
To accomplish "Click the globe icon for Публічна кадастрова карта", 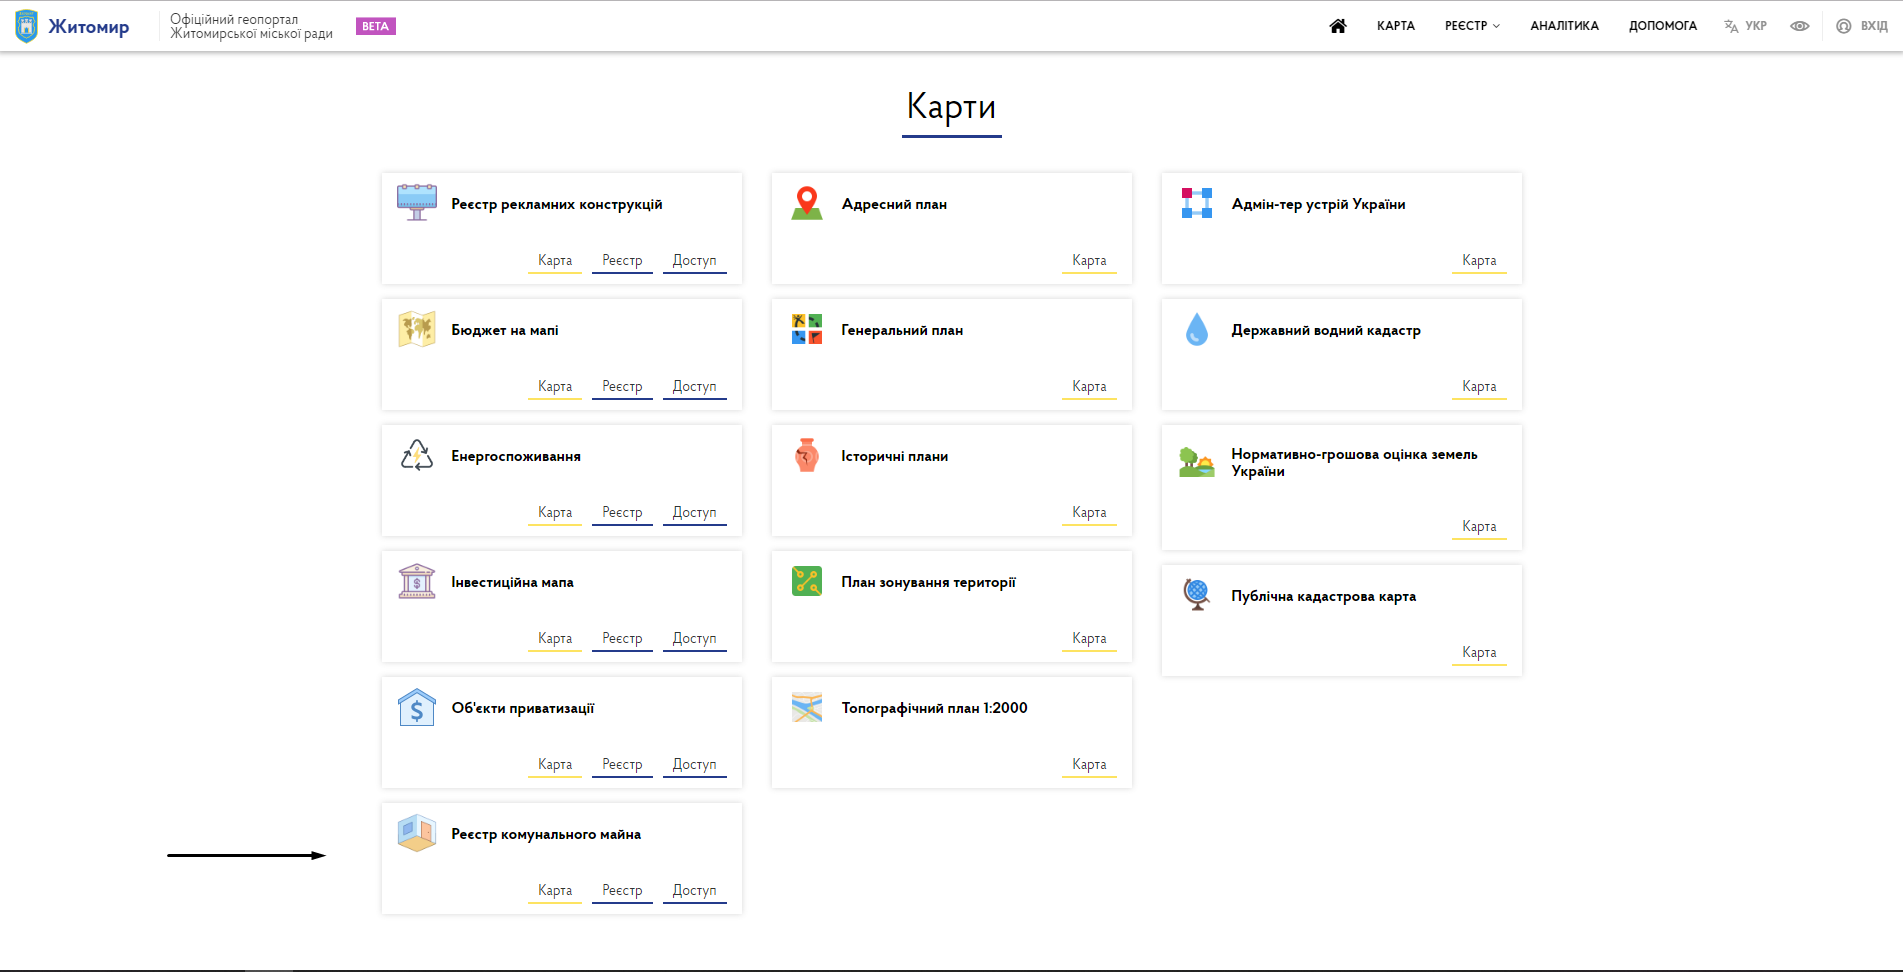I will (1197, 595).
